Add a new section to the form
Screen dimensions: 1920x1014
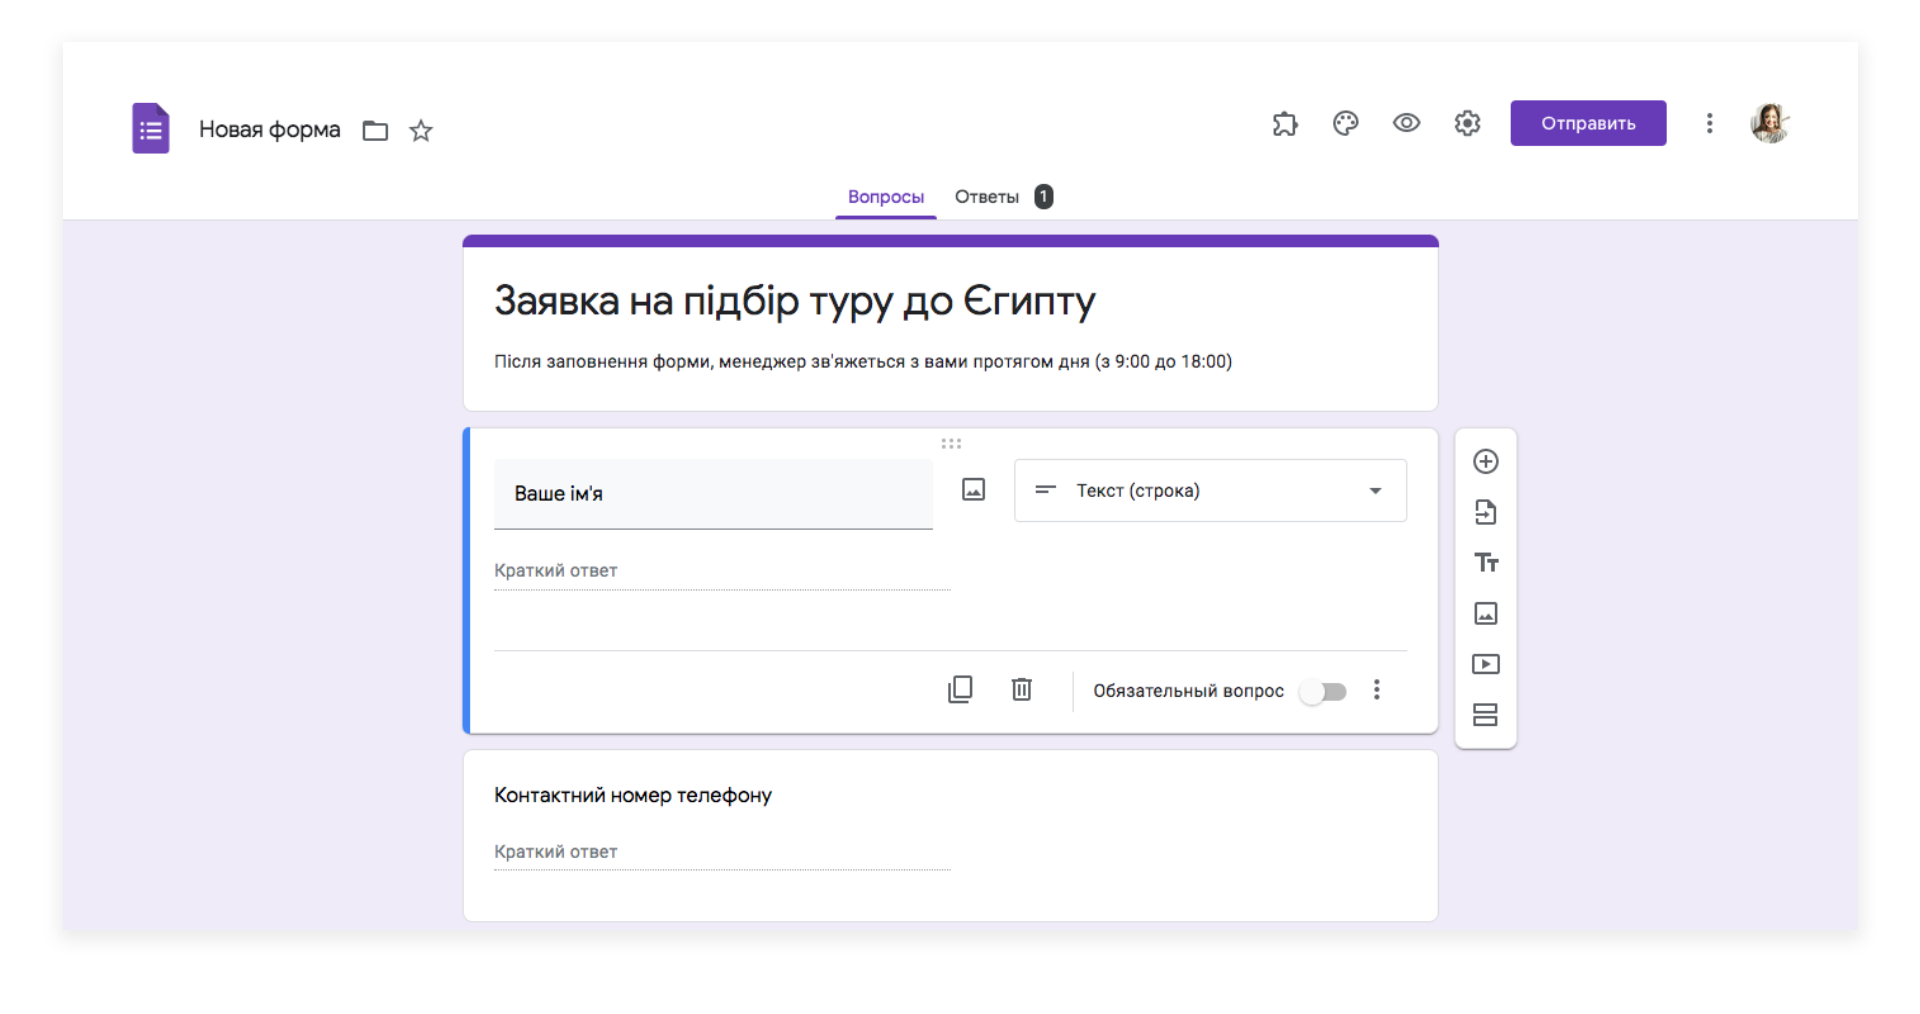1486,715
